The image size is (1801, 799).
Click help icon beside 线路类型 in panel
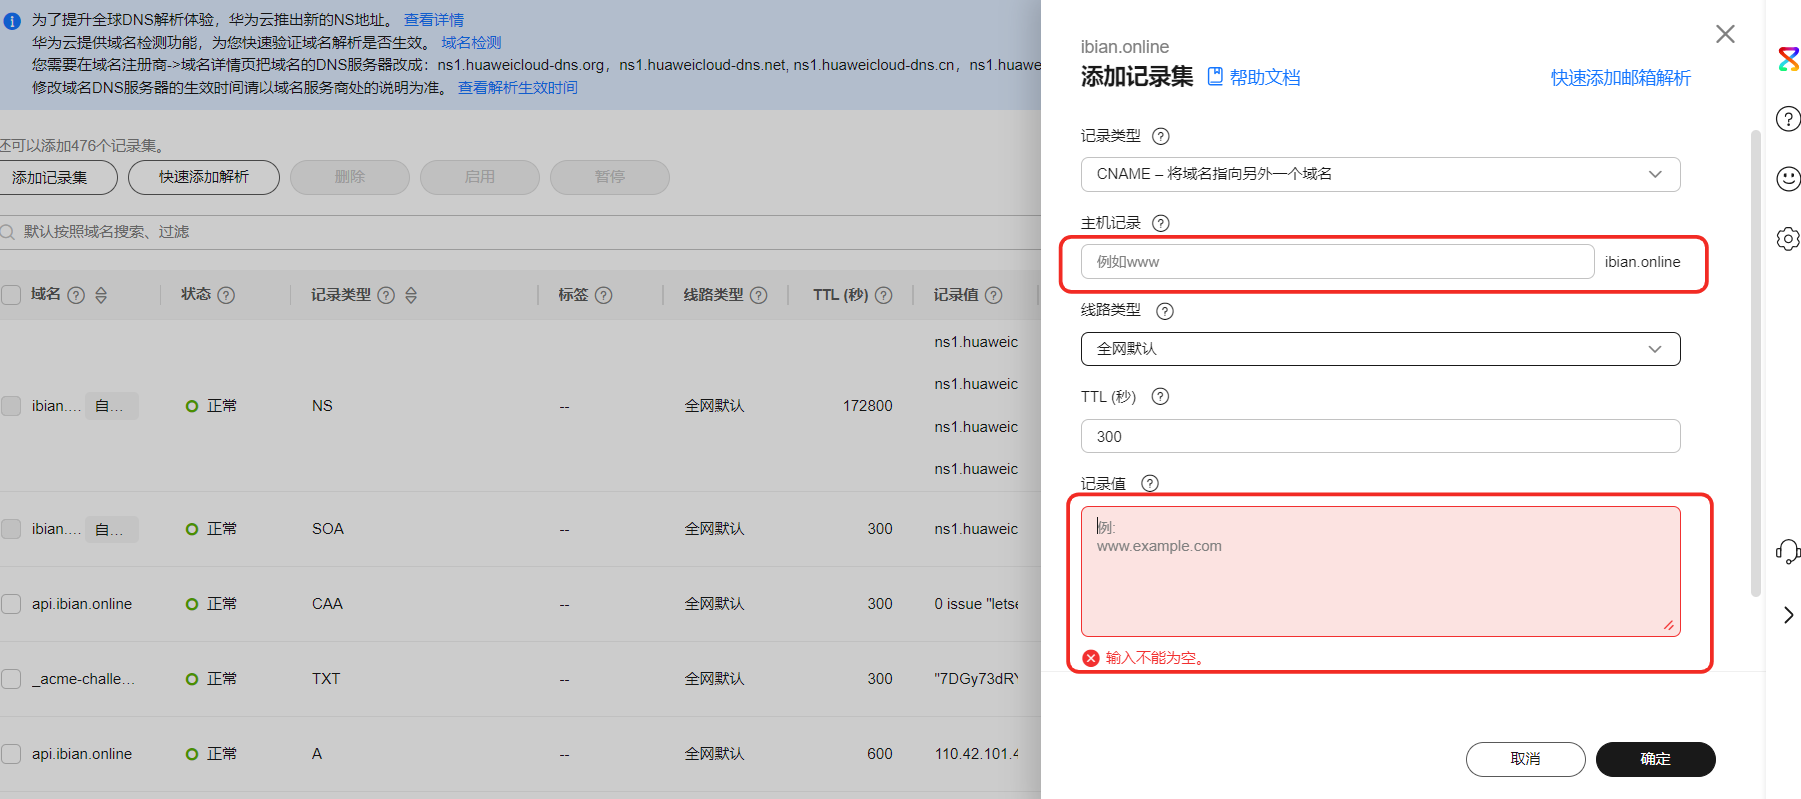pos(1165,311)
